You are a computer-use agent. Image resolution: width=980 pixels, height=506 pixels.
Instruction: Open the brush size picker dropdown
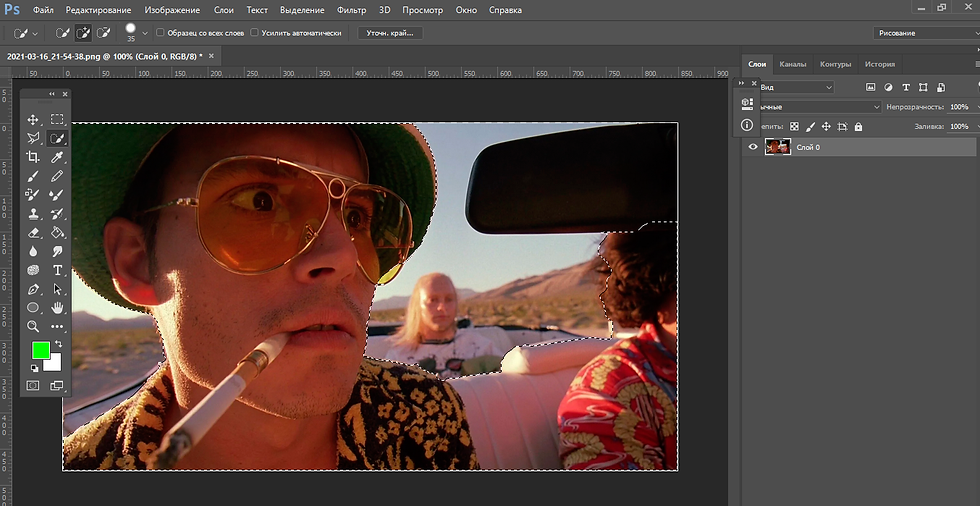click(145, 33)
